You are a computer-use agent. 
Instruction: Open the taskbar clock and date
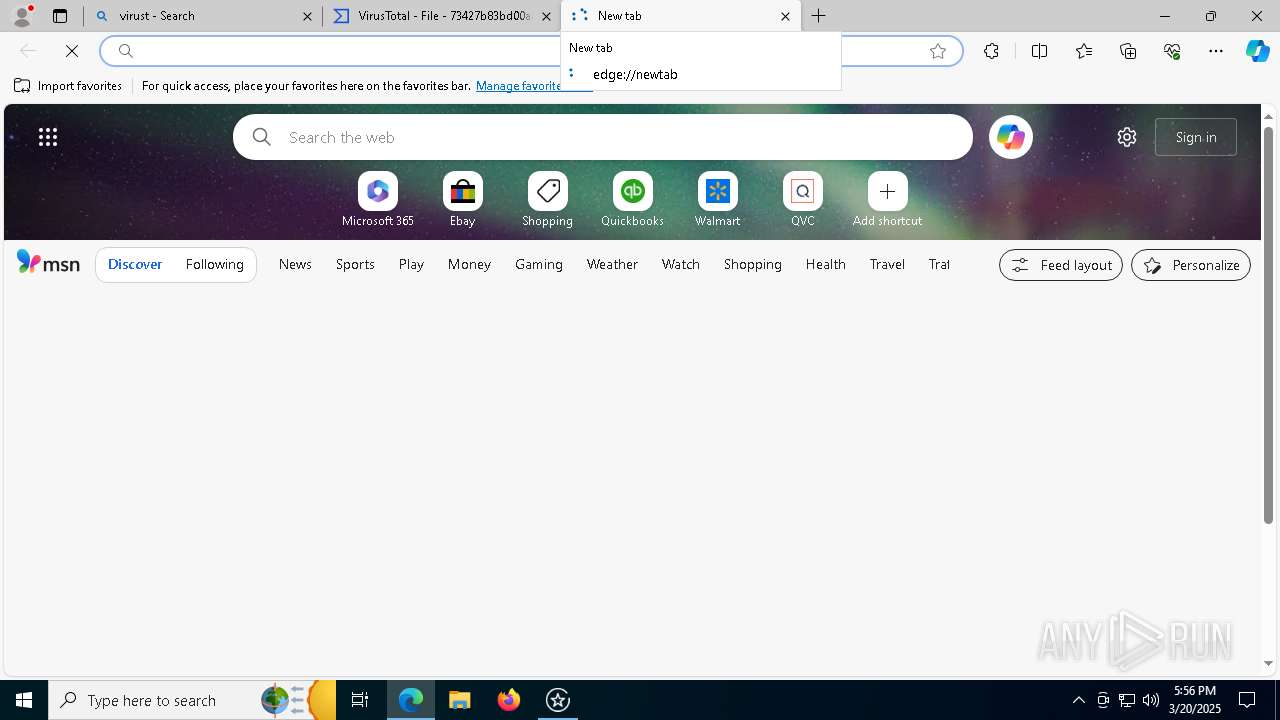[1196, 700]
